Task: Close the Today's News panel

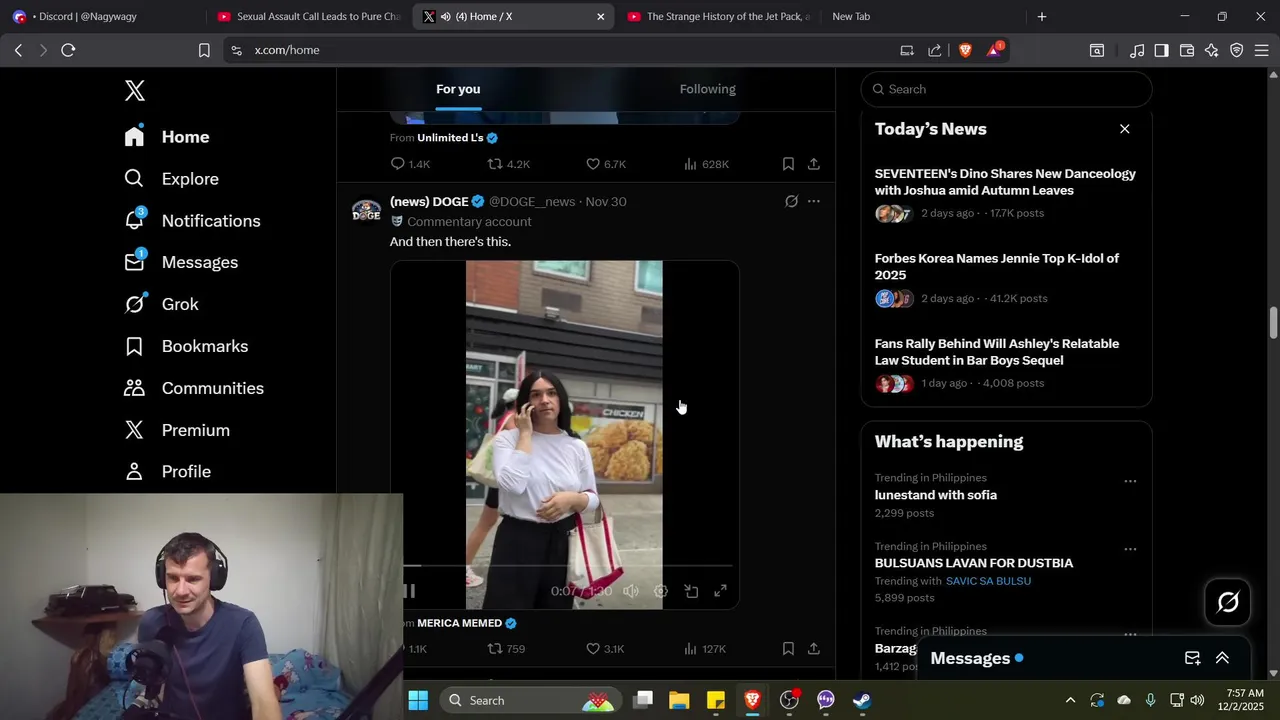Action: pyautogui.click(x=1125, y=129)
